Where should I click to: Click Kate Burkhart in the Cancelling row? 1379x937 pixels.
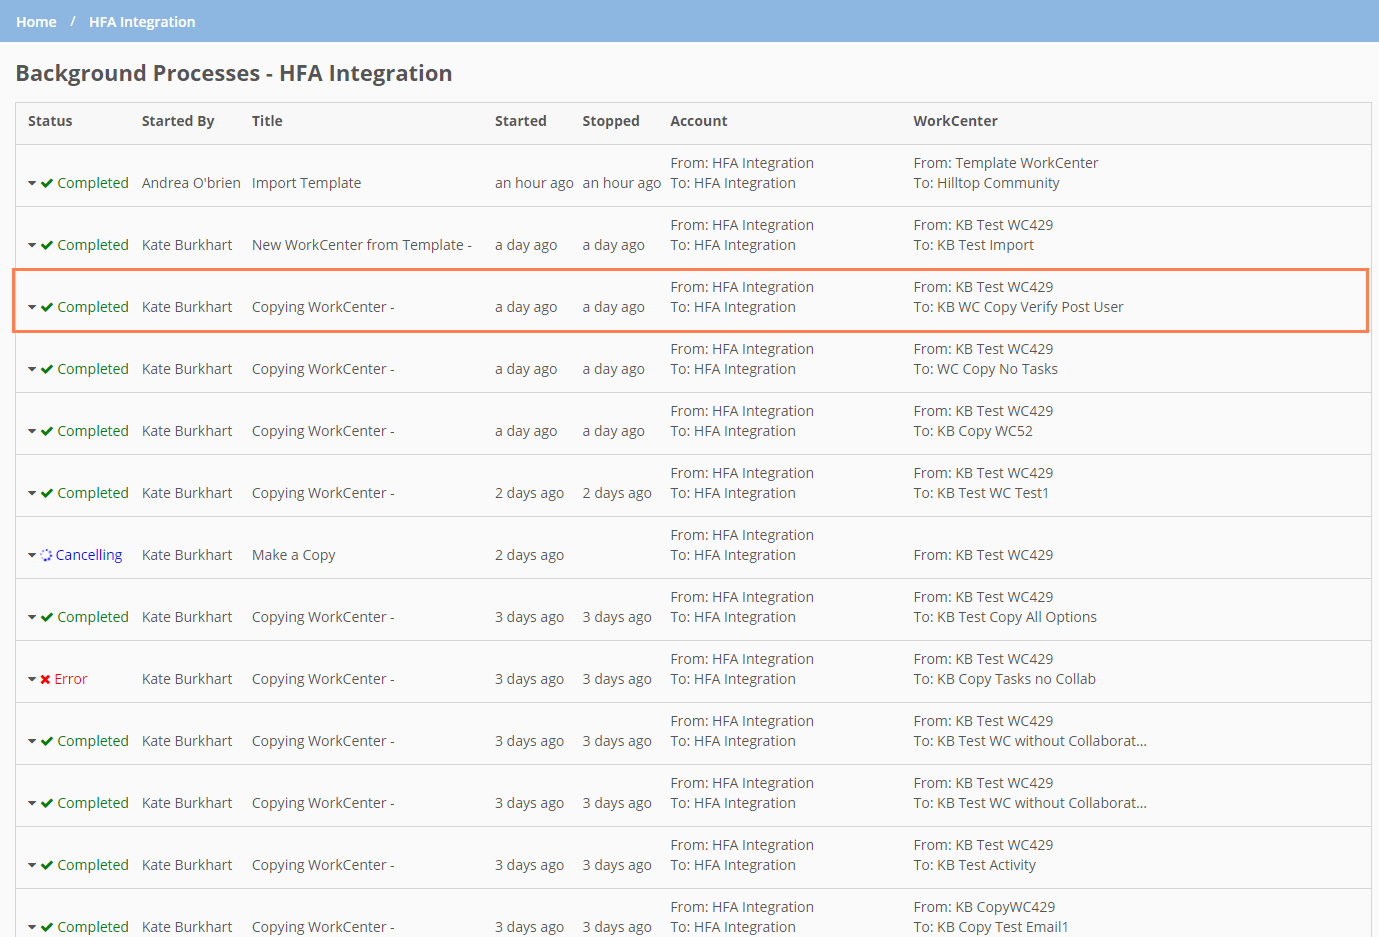(187, 555)
